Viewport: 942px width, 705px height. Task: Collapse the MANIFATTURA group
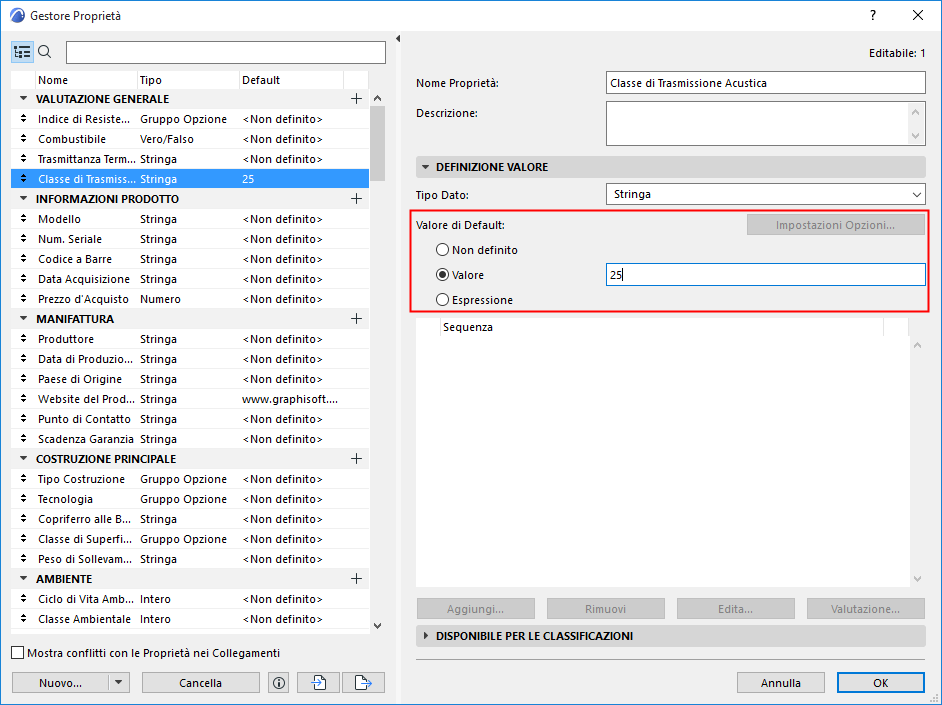coord(23,319)
